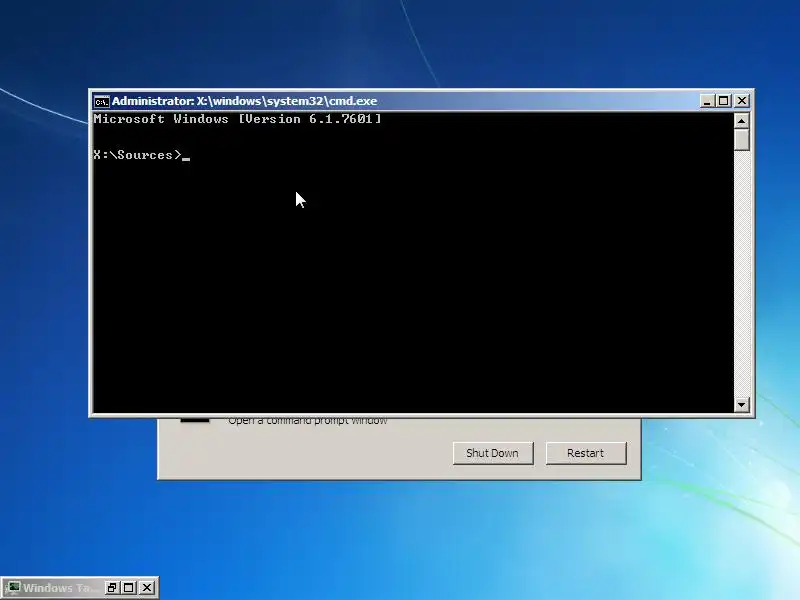Click the 'Microsoft Windows [Version 6.1.7601]' text
The width and height of the screenshot is (800, 600).
[x=237, y=119]
